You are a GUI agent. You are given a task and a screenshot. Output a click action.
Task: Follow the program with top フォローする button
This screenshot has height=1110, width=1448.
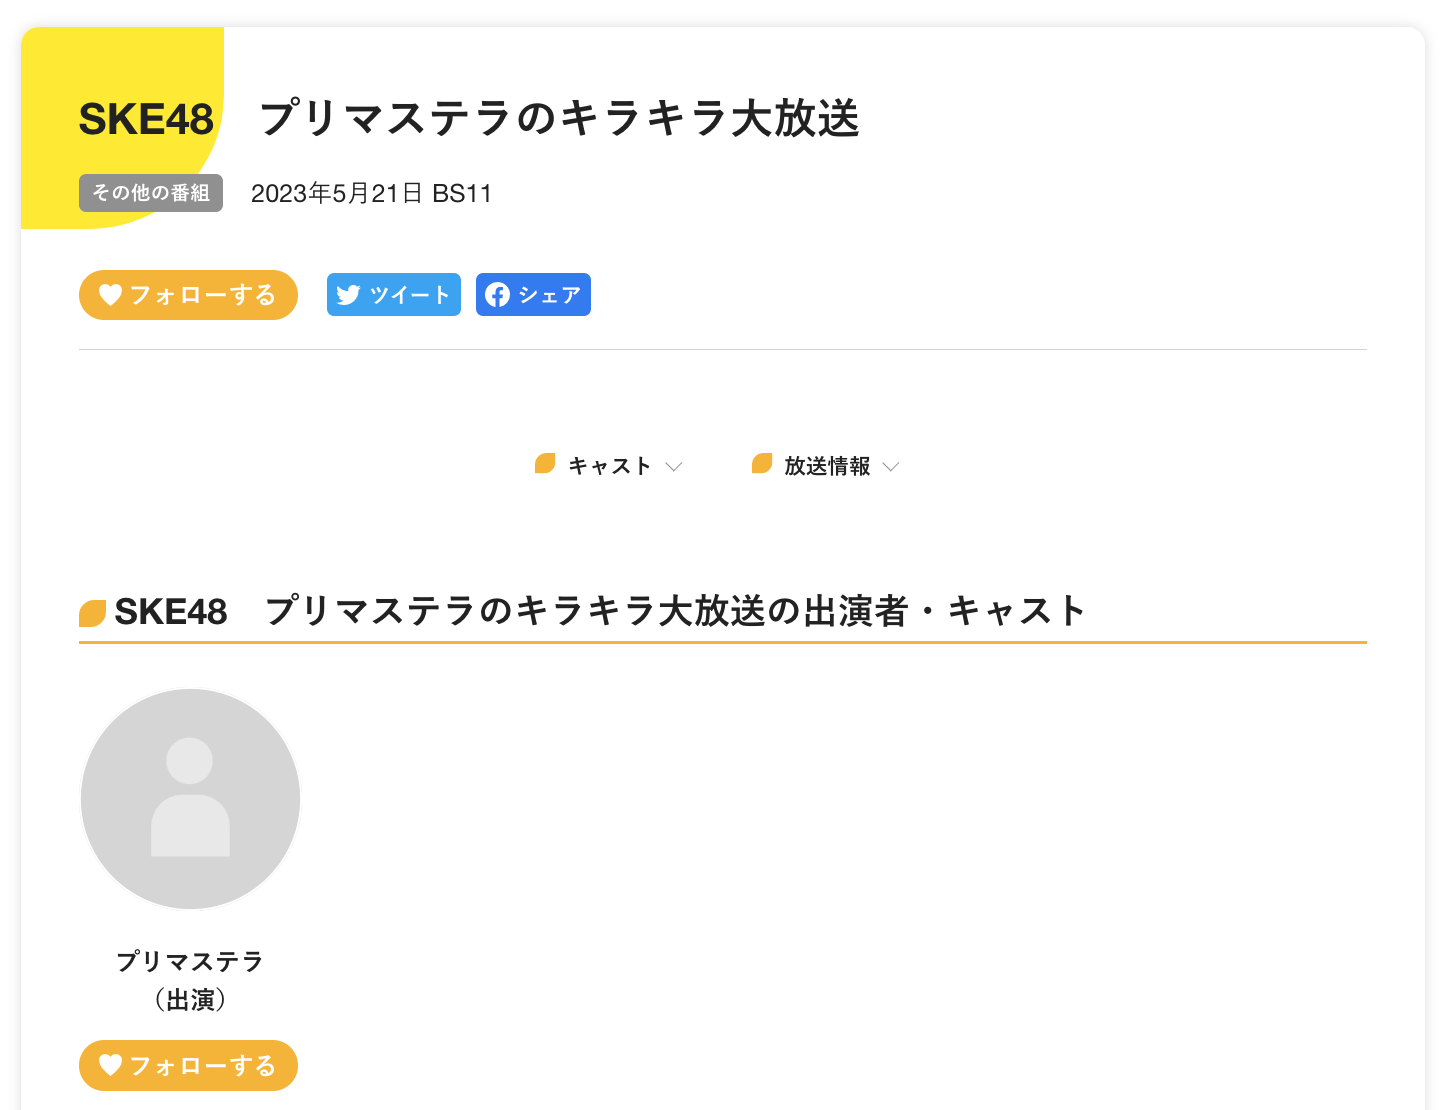click(x=188, y=295)
